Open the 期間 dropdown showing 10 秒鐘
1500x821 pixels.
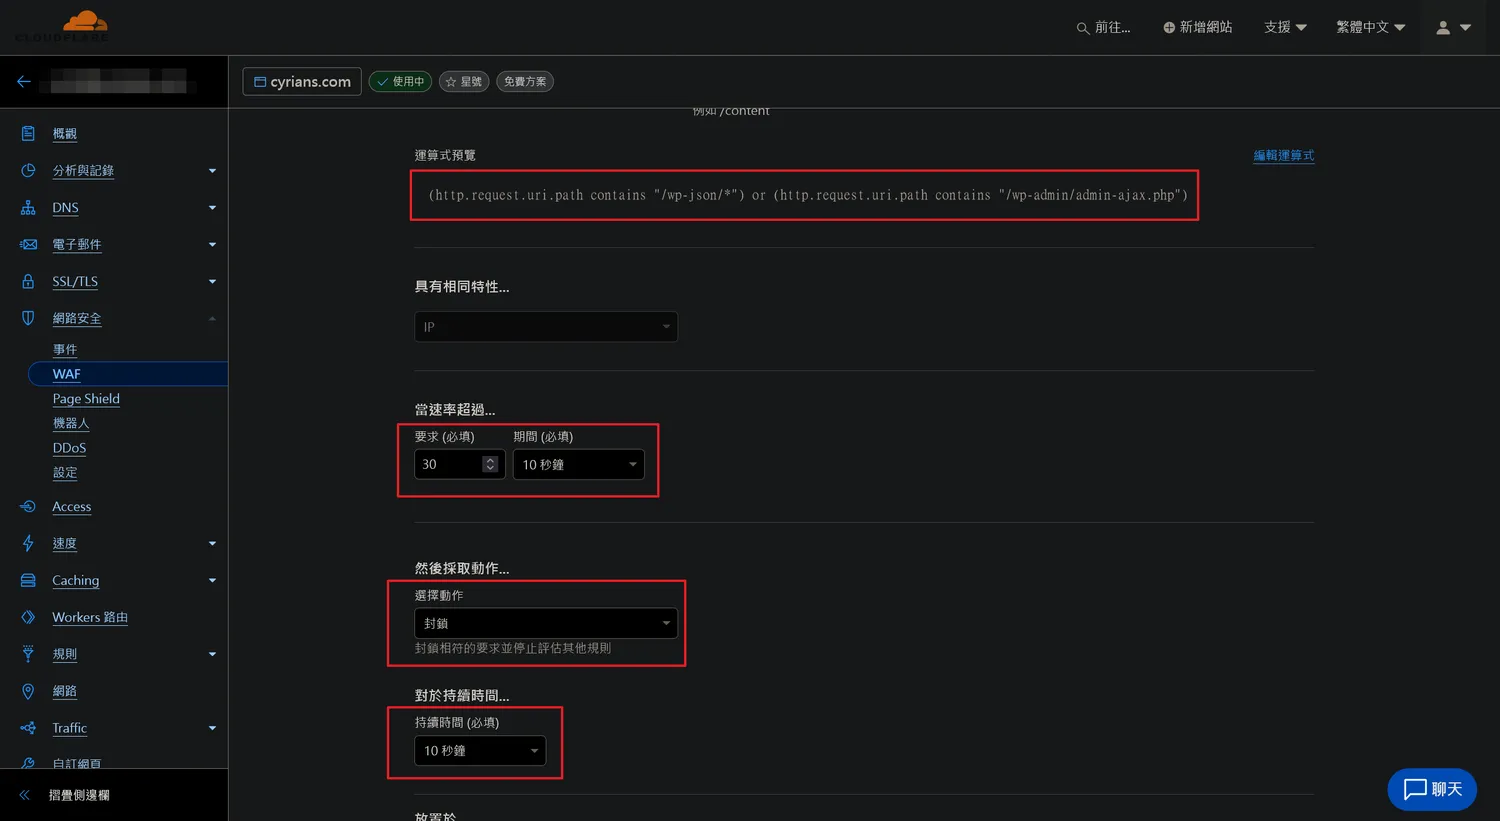point(578,465)
